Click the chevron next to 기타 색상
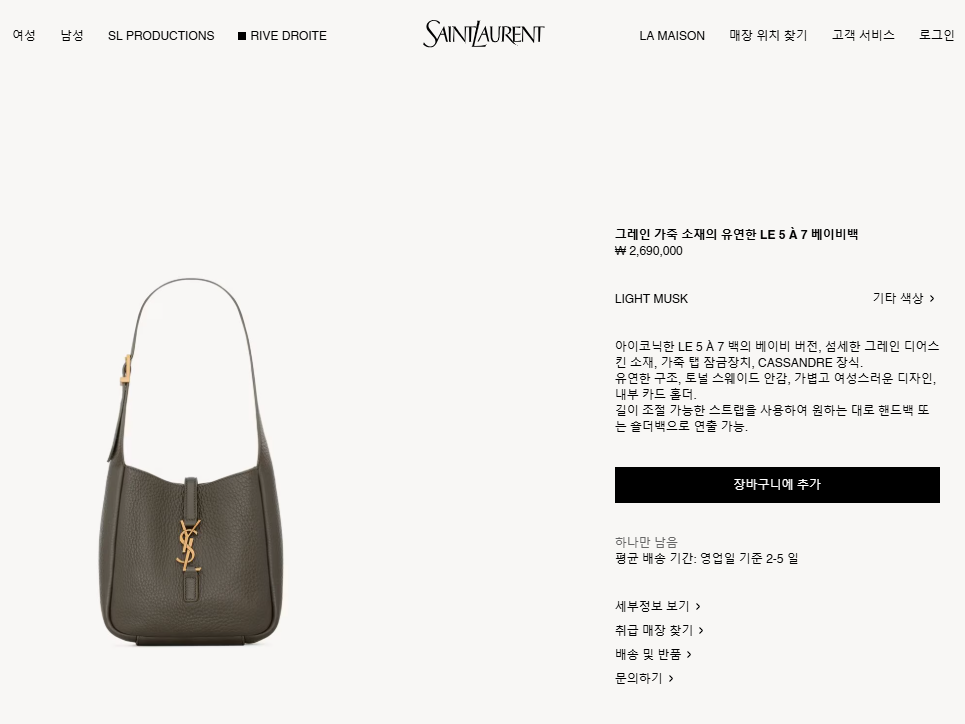Image resolution: width=965 pixels, height=724 pixels. click(x=932, y=299)
